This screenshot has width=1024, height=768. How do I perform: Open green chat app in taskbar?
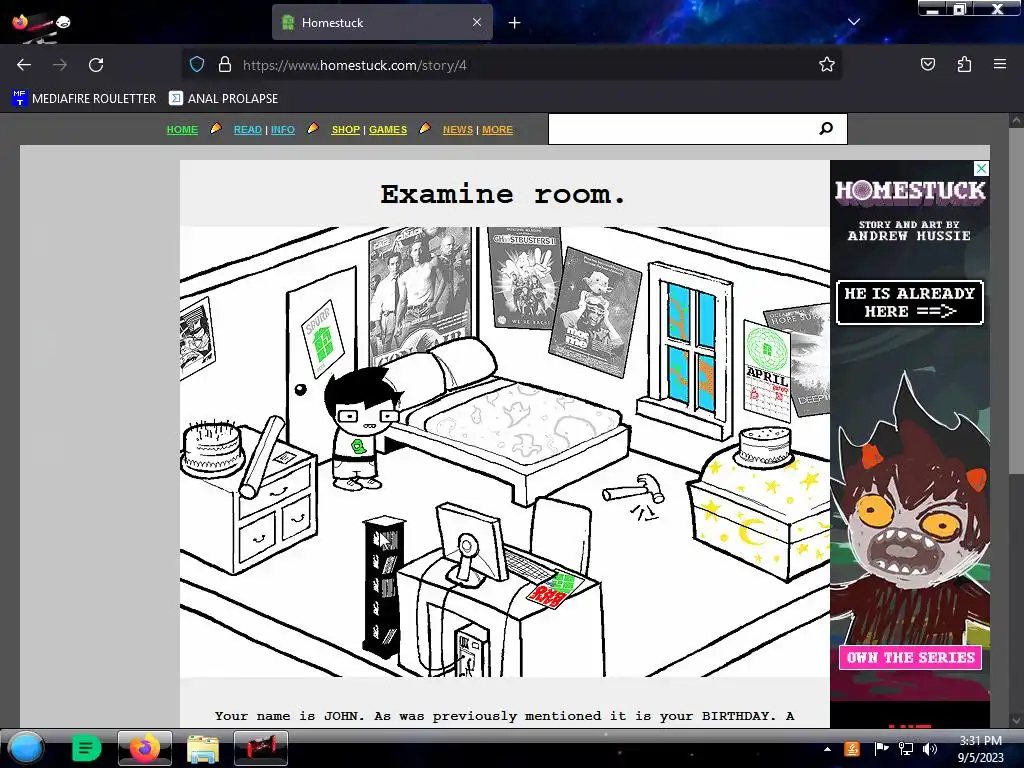86,748
